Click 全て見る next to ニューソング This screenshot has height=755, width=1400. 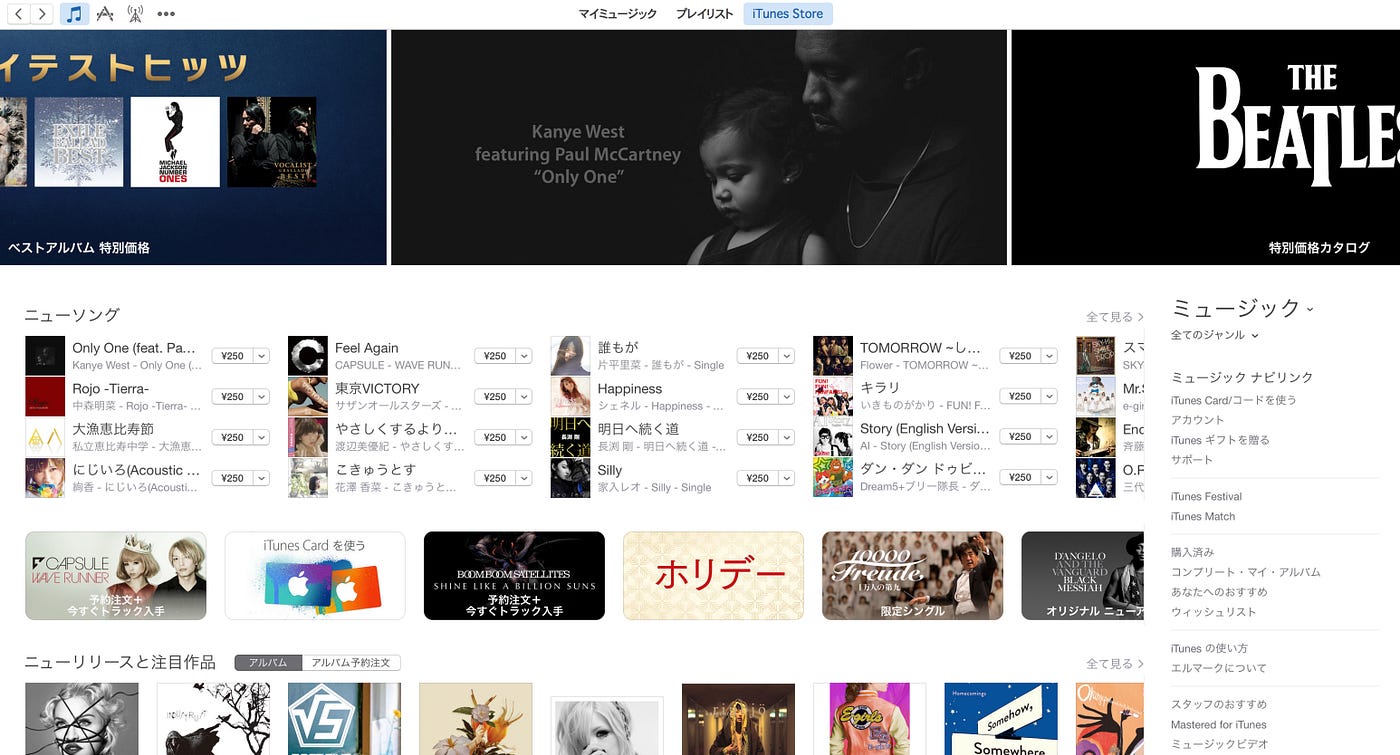(x=1114, y=316)
